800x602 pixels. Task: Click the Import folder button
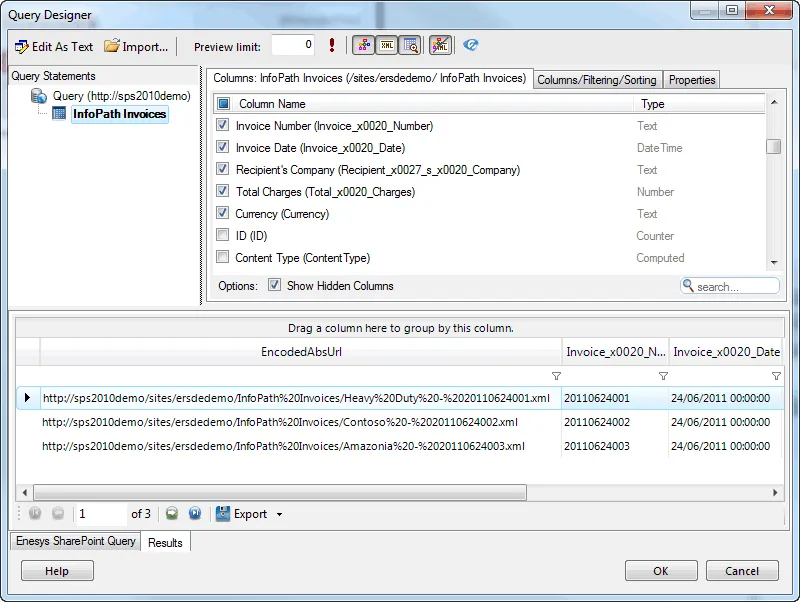coord(137,46)
